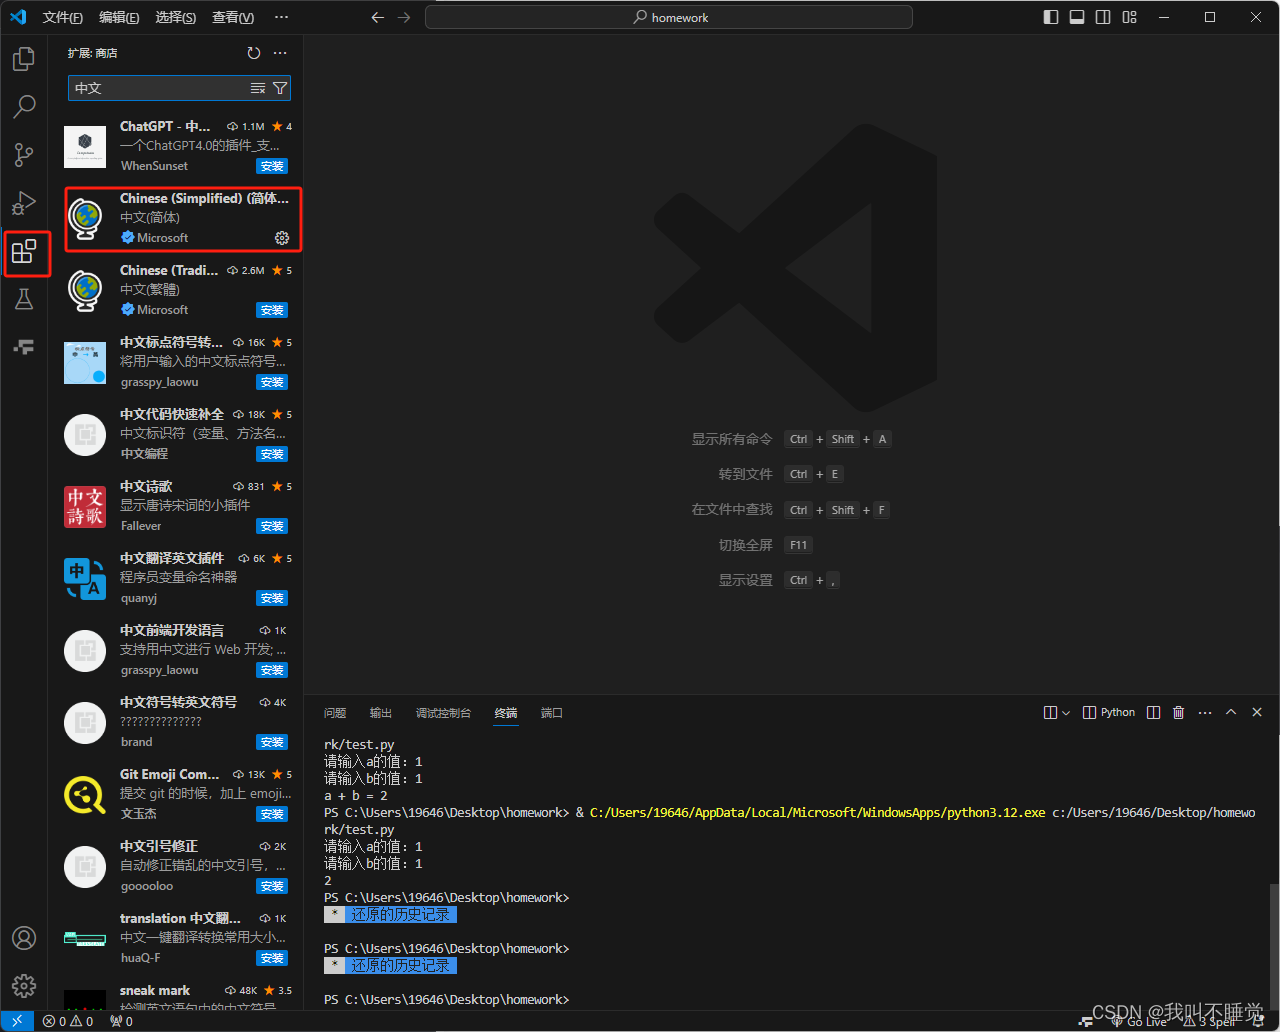The image size is (1280, 1032).
Task: Split the terminal pane
Action: pyautogui.click(x=1154, y=713)
